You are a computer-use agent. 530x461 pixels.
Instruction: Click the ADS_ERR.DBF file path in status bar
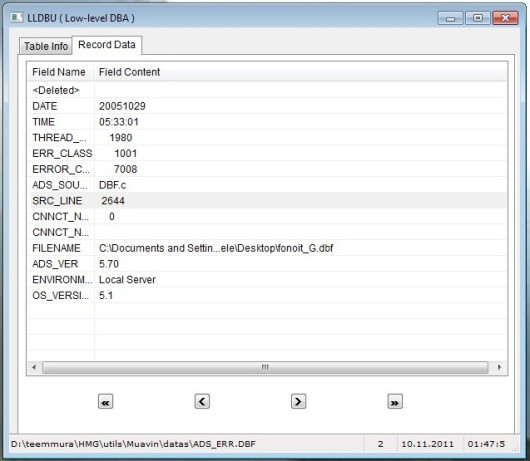pos(133,444)
